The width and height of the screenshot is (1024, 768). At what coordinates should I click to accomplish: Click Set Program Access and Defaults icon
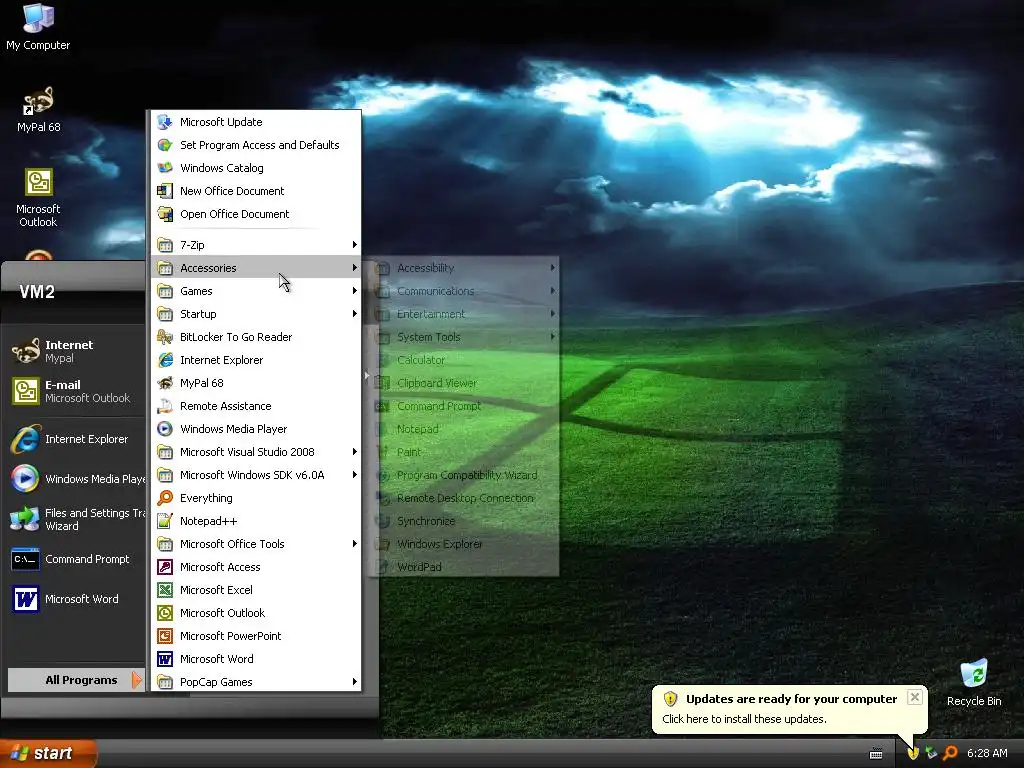pos(165,145)
